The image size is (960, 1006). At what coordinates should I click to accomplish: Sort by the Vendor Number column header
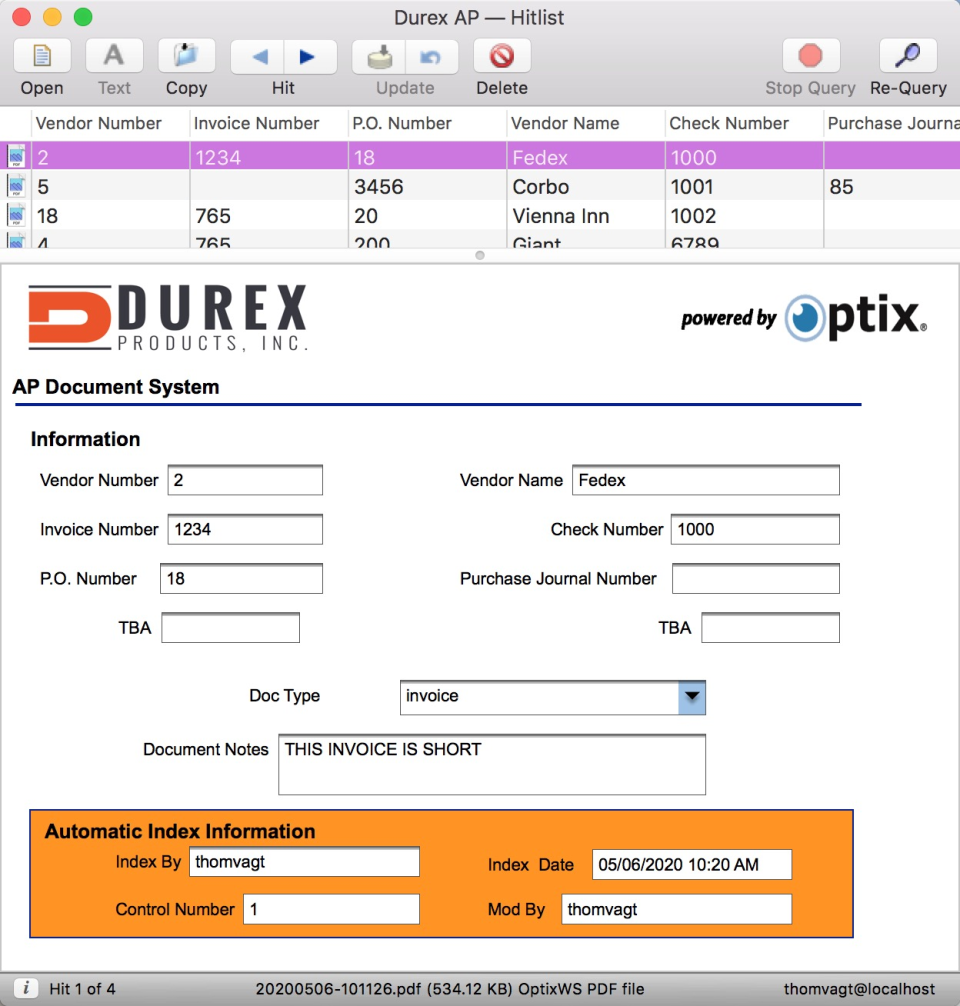pyautogui.click(x=97, y=123)
